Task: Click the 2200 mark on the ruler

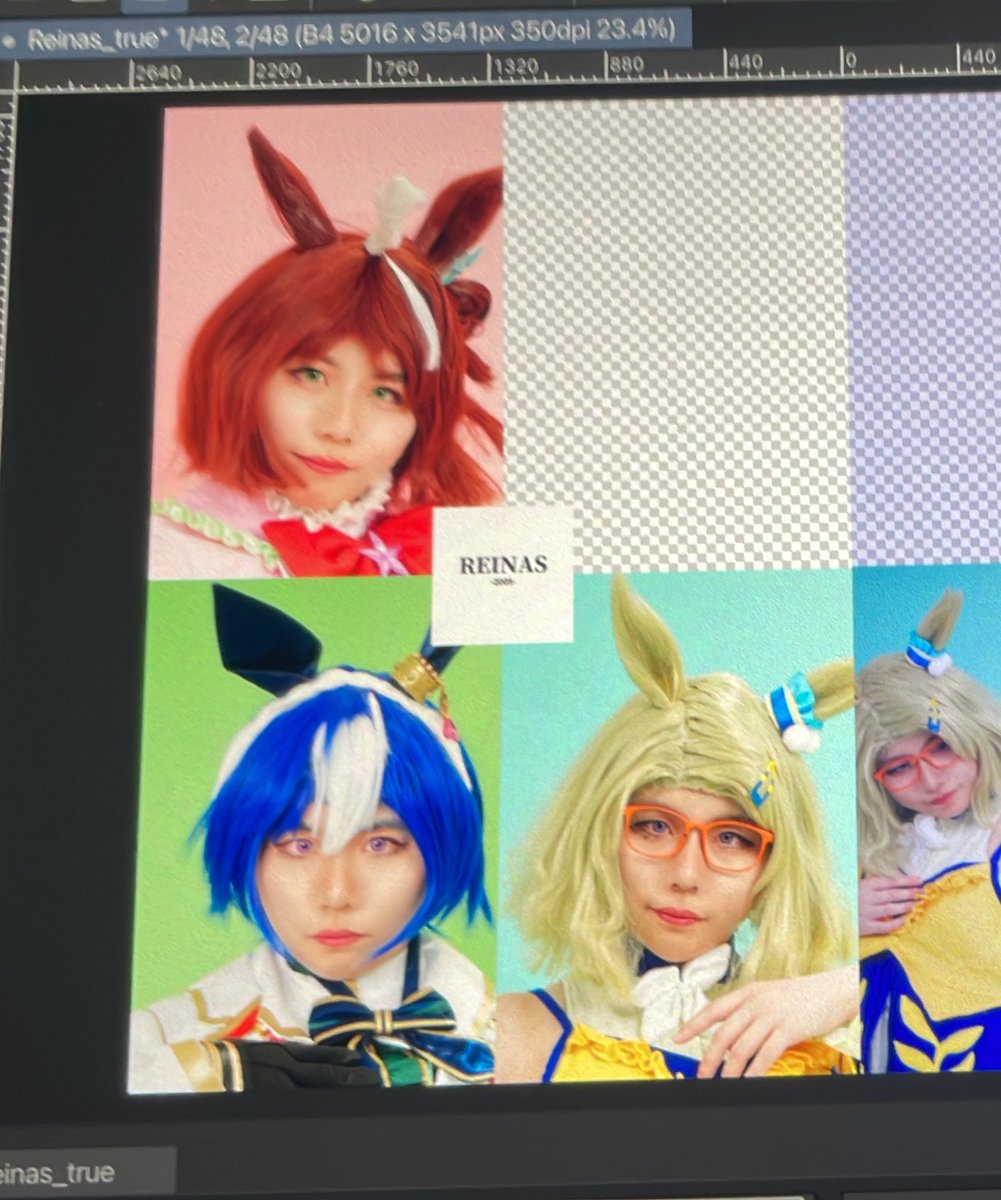Action: tap(278, 70)
